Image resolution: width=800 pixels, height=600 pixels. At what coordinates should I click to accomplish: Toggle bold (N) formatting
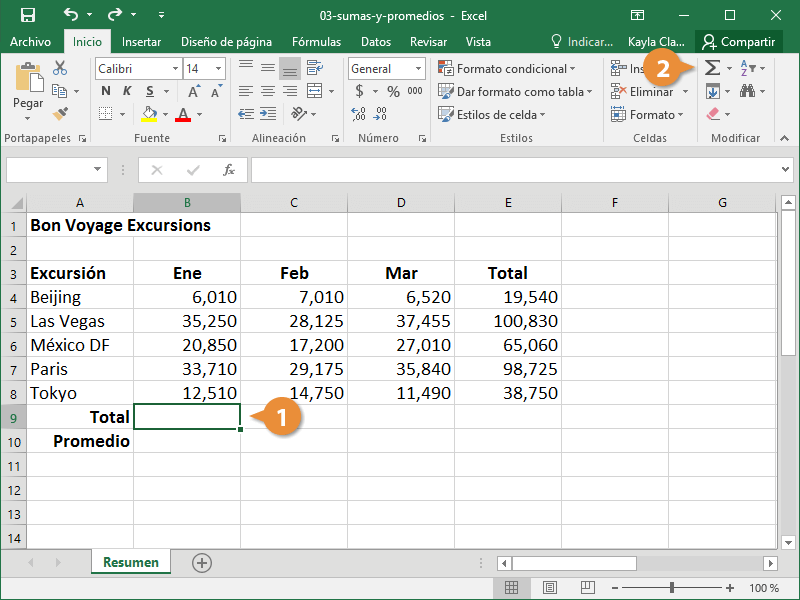coord(106,92)
